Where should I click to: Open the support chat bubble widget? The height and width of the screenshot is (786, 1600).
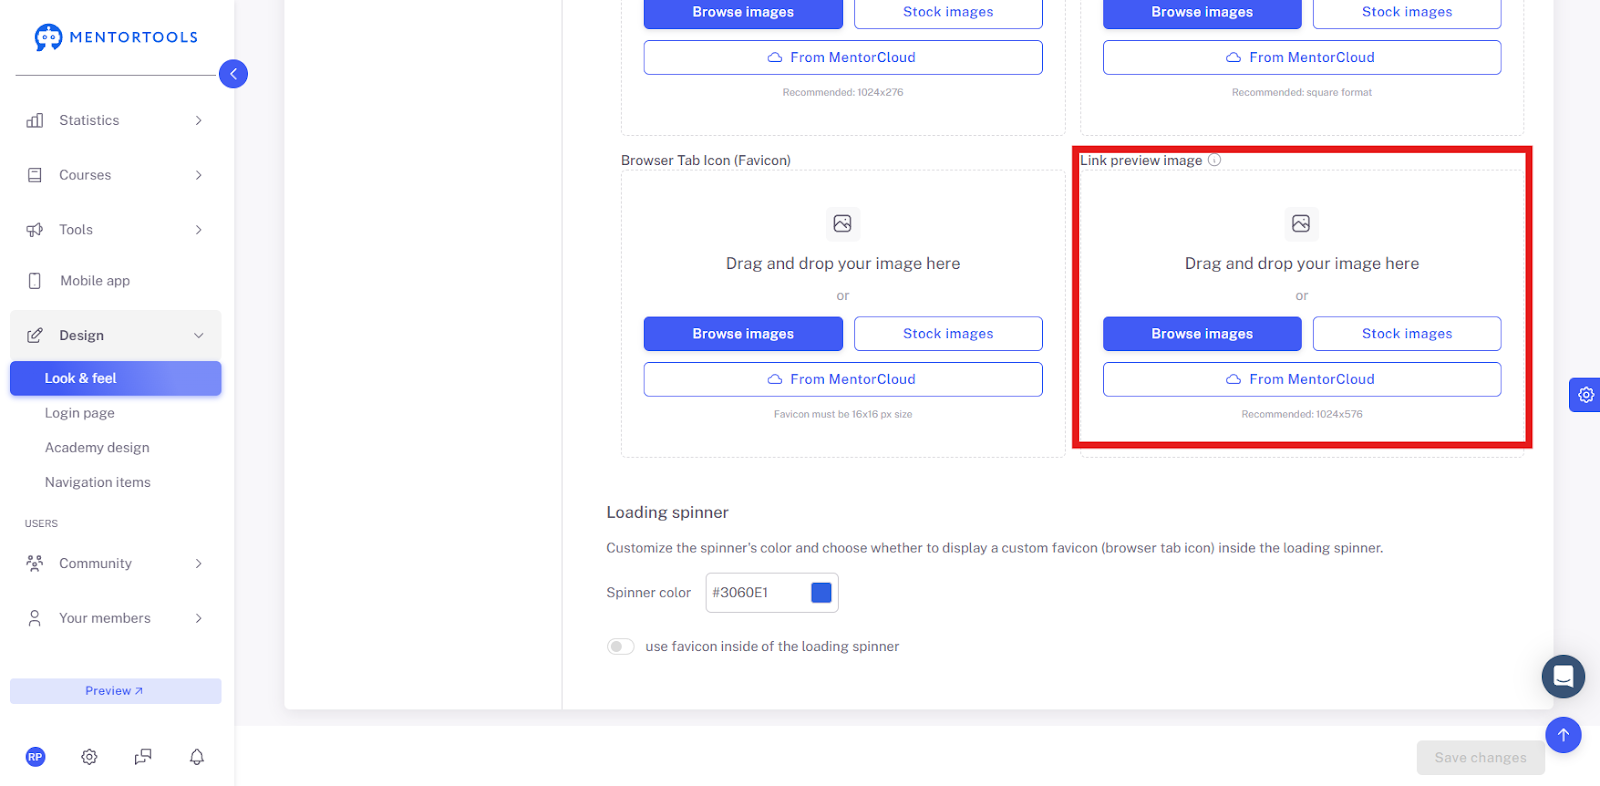[x=1563, y=677]
